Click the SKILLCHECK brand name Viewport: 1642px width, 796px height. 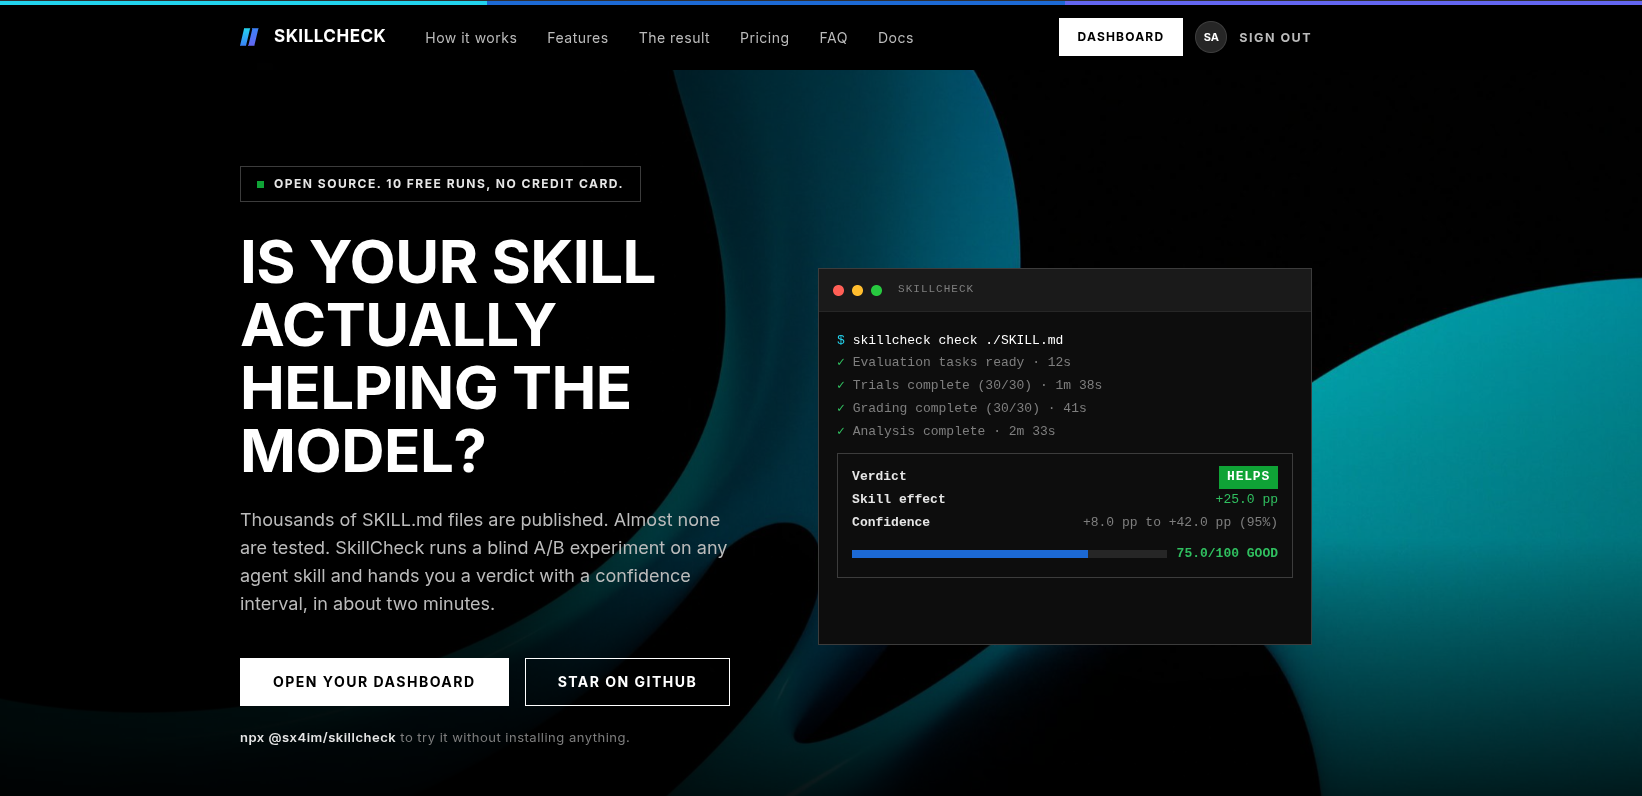330,36
